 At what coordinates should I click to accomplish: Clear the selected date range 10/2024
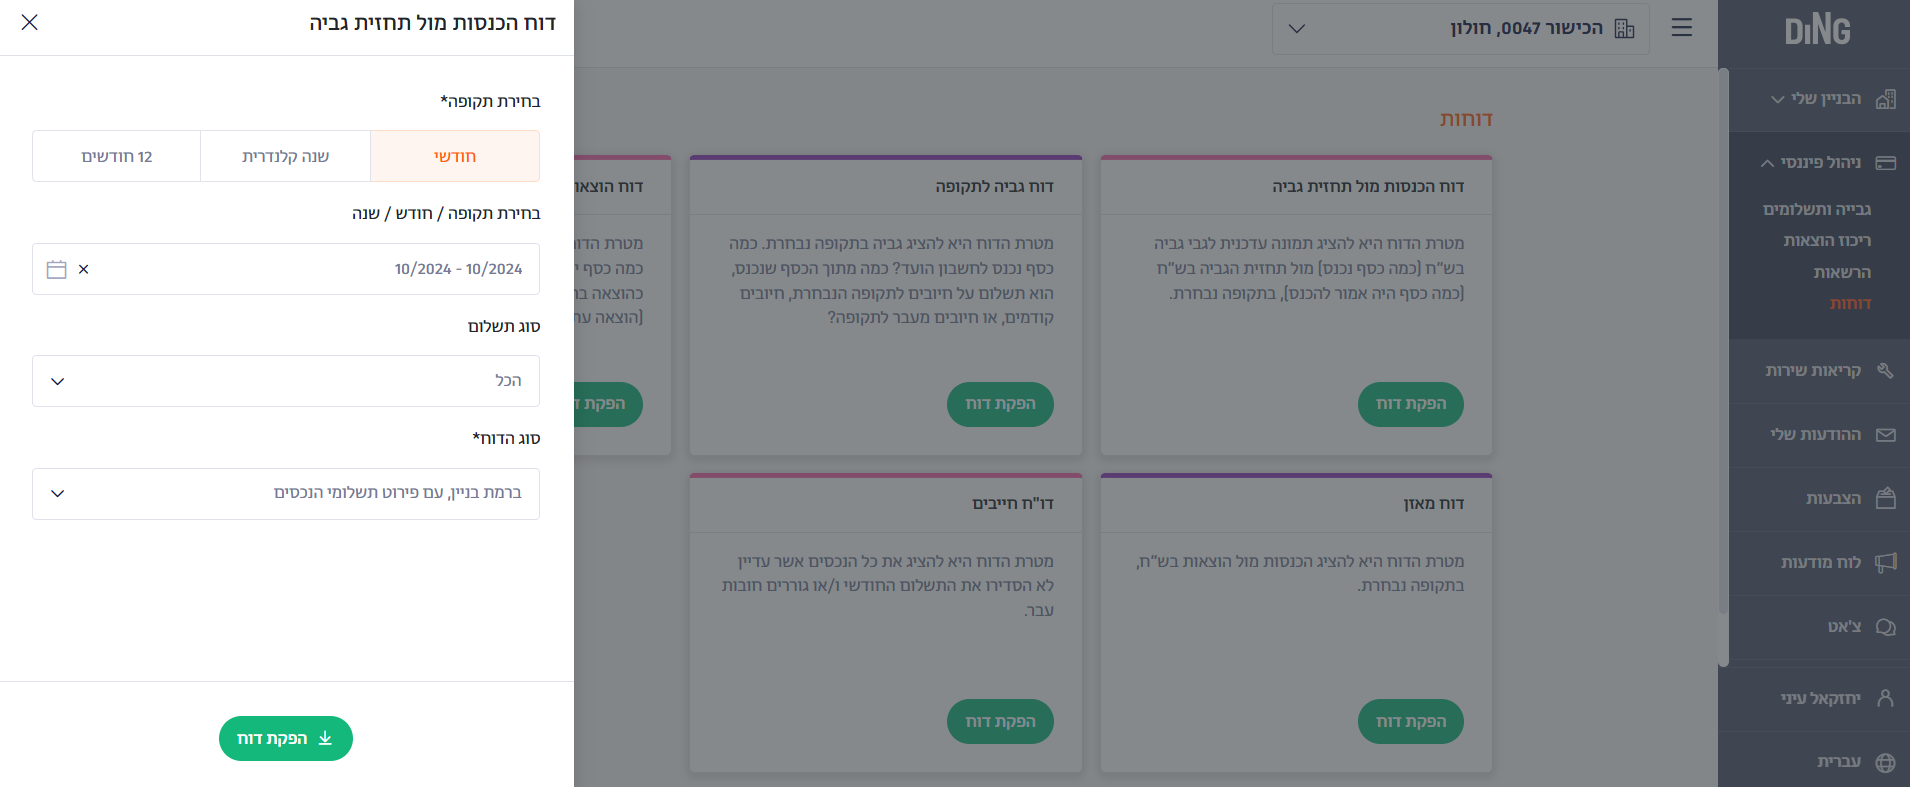click(84, 269)
